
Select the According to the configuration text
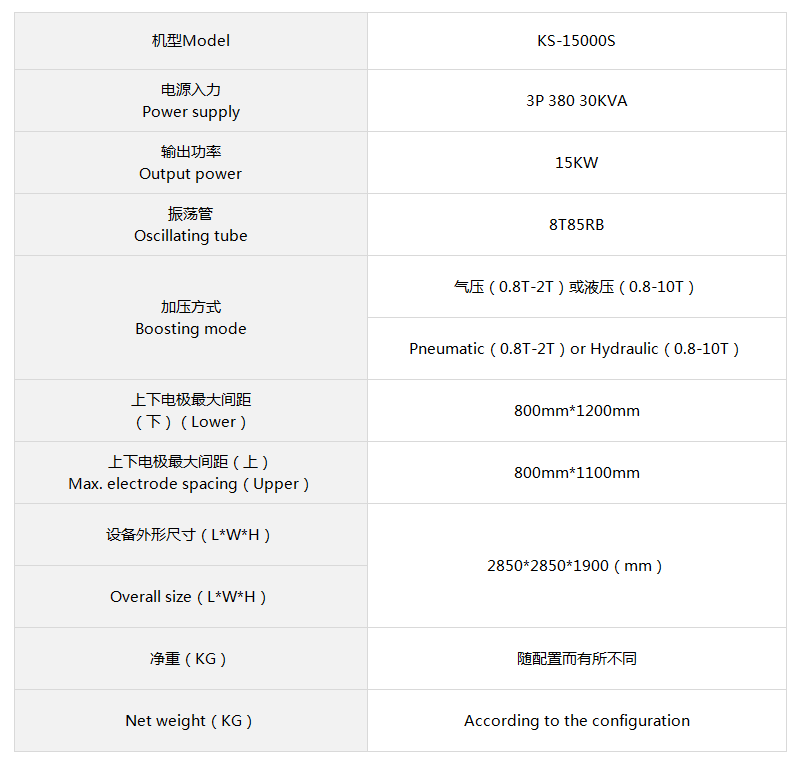click(x=577, y=721)
